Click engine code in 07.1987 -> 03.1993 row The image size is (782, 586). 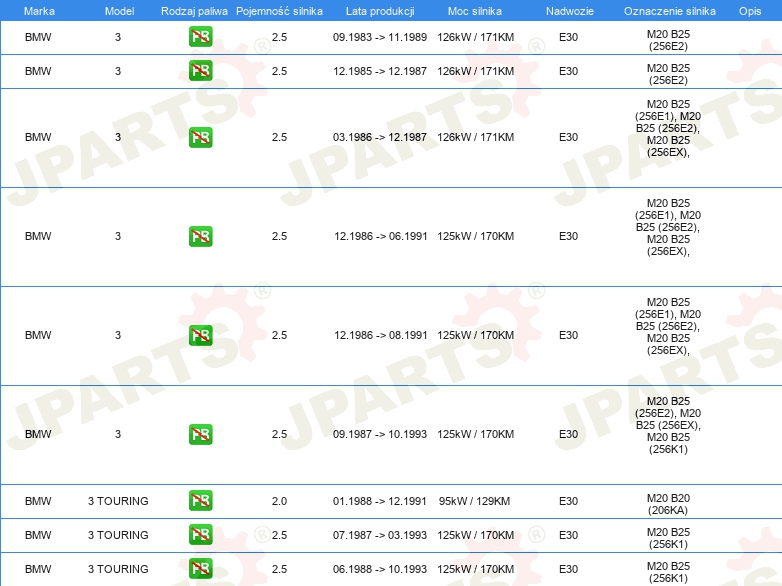pyautogui.click(x=668, y=538)
